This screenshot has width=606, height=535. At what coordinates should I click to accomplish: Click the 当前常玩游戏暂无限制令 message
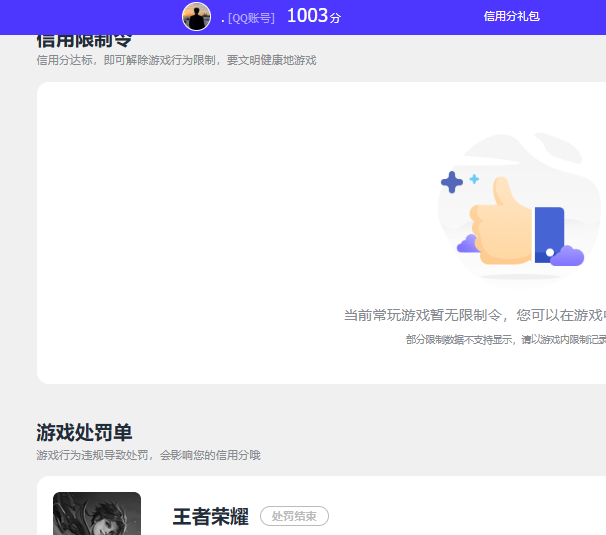tap(475, 315)
